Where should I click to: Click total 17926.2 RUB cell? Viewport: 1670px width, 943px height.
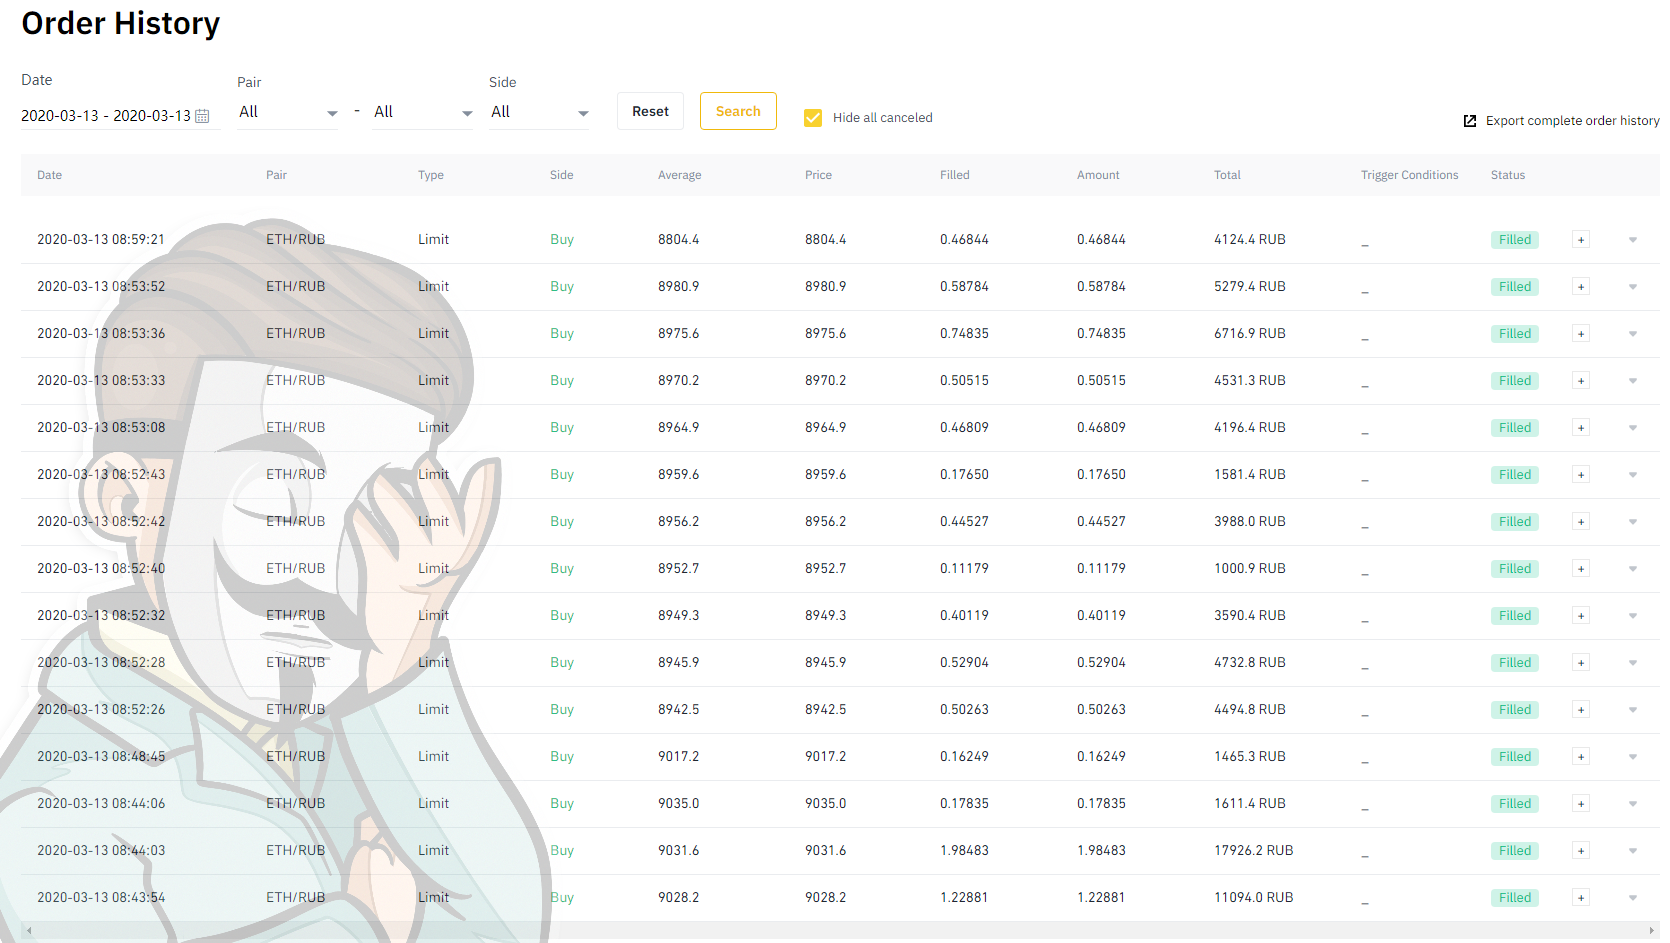pyautogui.click(x=1253, y=851)
